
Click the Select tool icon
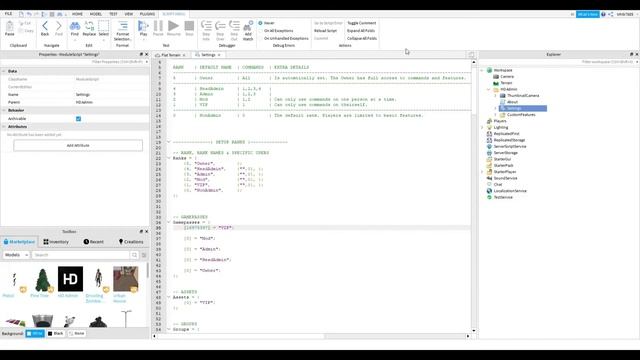point(104,27)
